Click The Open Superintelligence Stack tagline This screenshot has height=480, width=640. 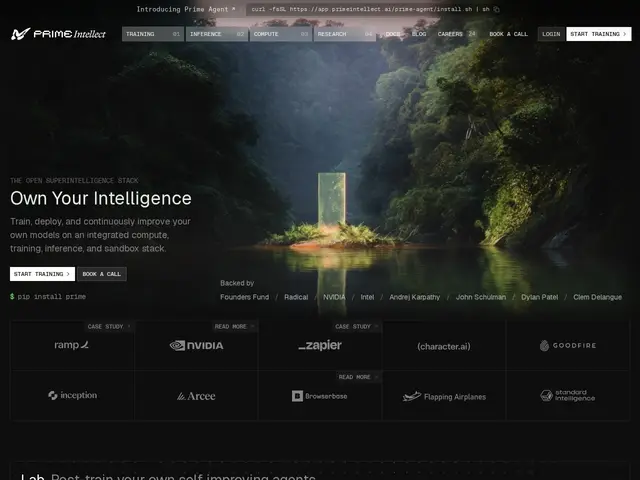pyautogui.click(x=74, y=180)
